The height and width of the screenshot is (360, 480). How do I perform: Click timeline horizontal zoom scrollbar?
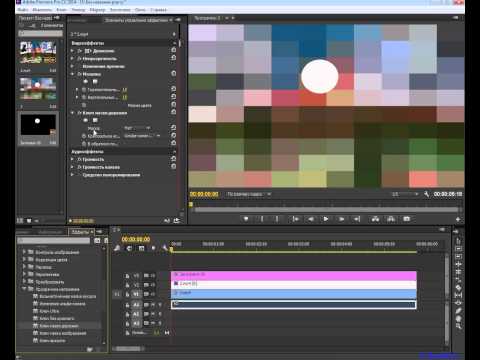[128, 349]
